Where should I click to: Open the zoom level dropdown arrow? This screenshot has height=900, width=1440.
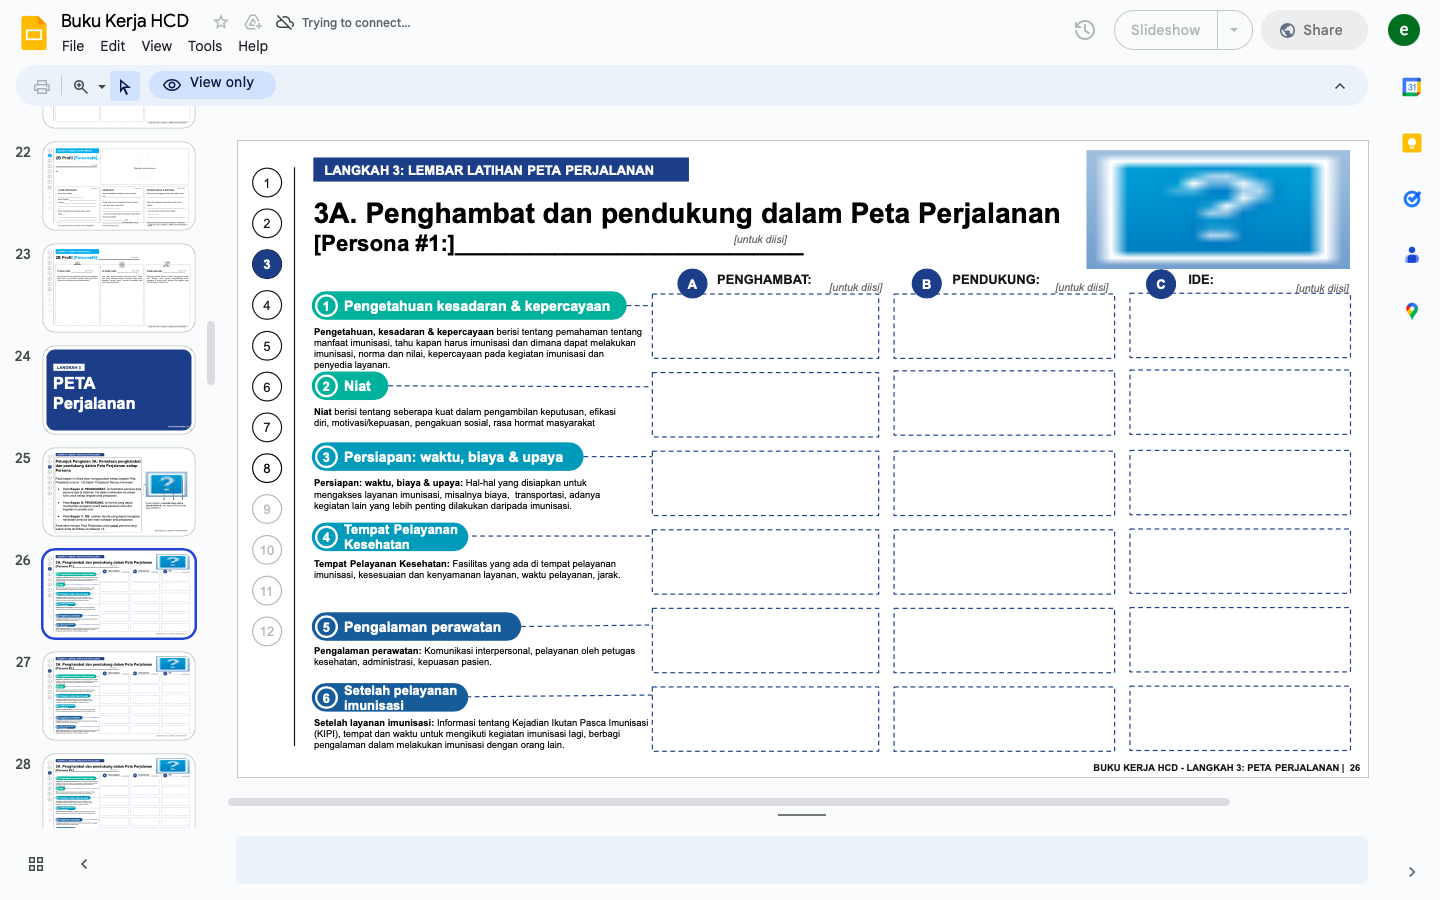pos(101,87)
